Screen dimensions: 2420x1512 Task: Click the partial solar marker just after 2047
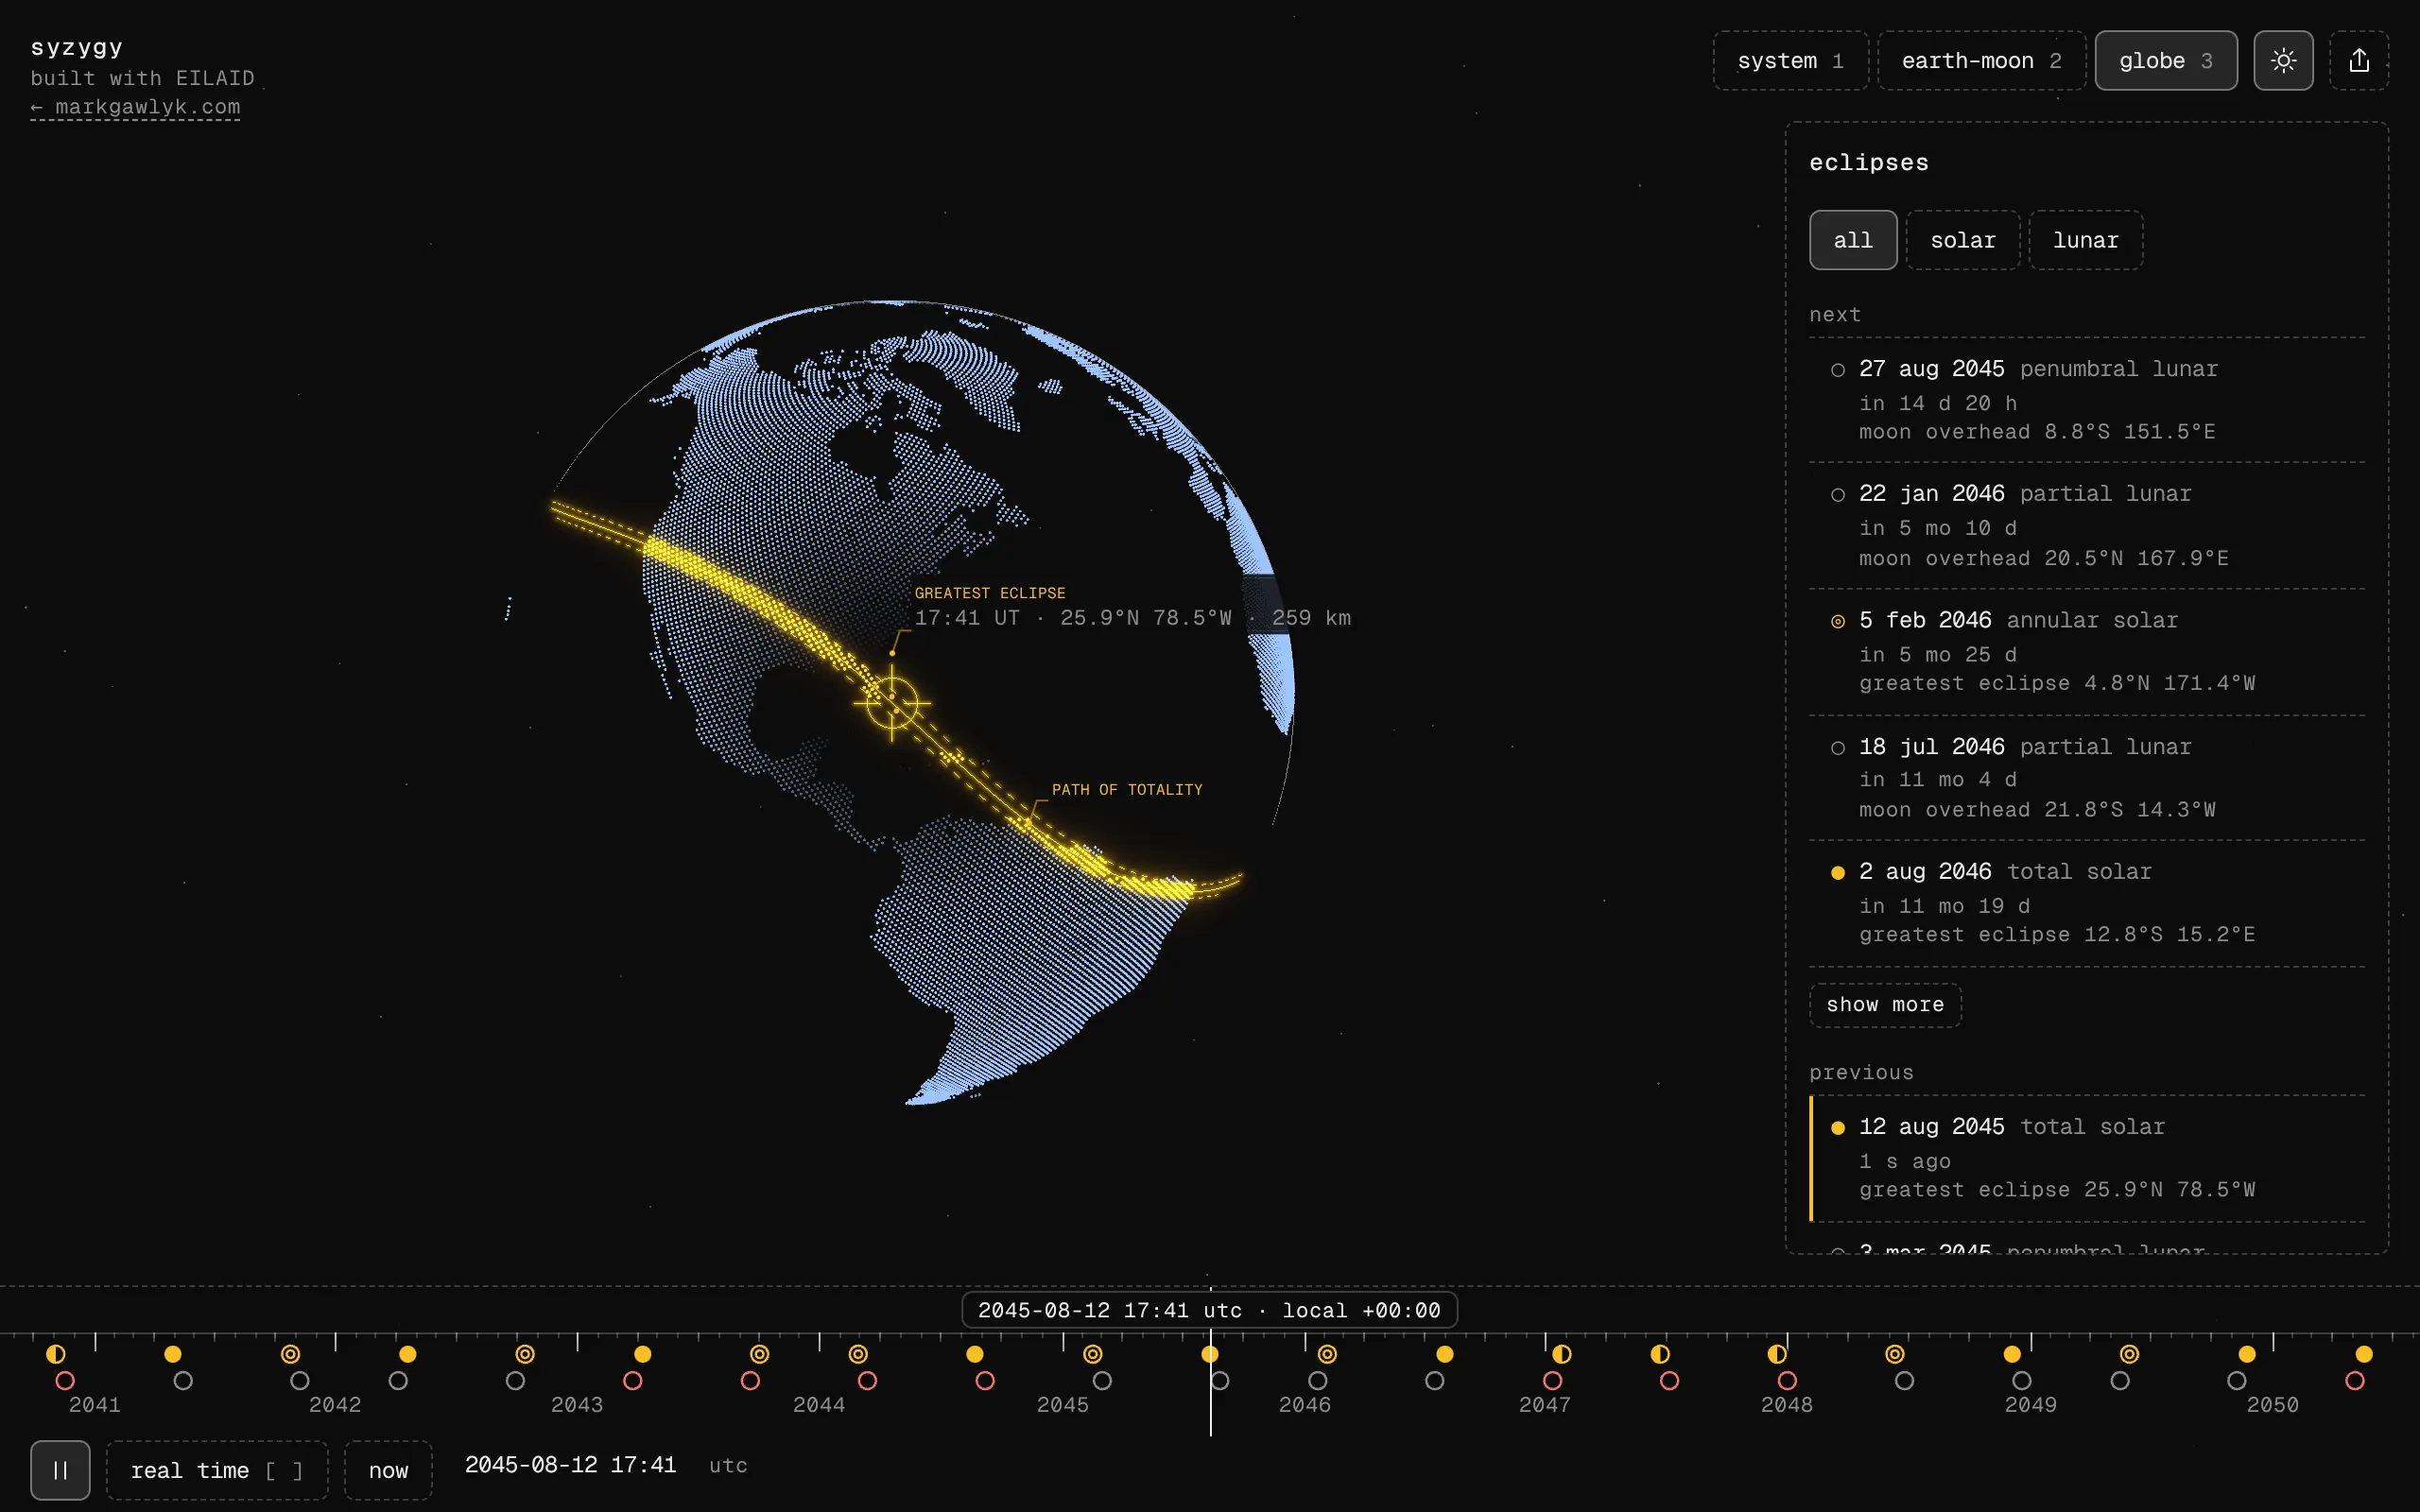[x=1562, y=1354]
